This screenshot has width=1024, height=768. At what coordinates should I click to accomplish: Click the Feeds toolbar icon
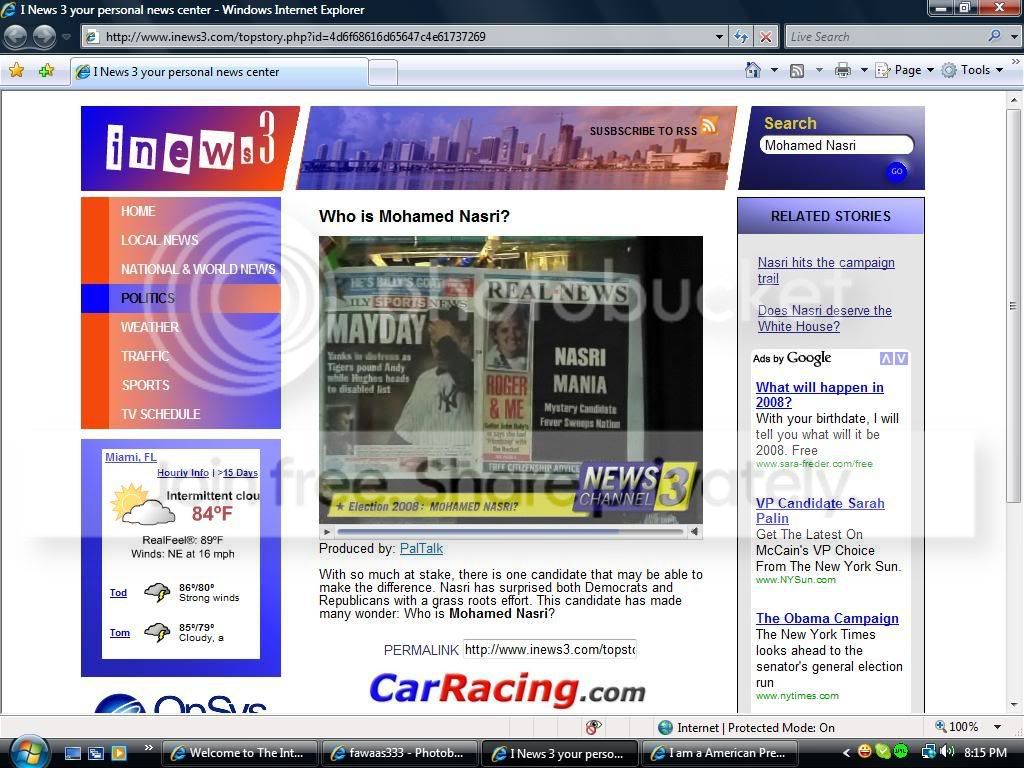click(797, 71)
